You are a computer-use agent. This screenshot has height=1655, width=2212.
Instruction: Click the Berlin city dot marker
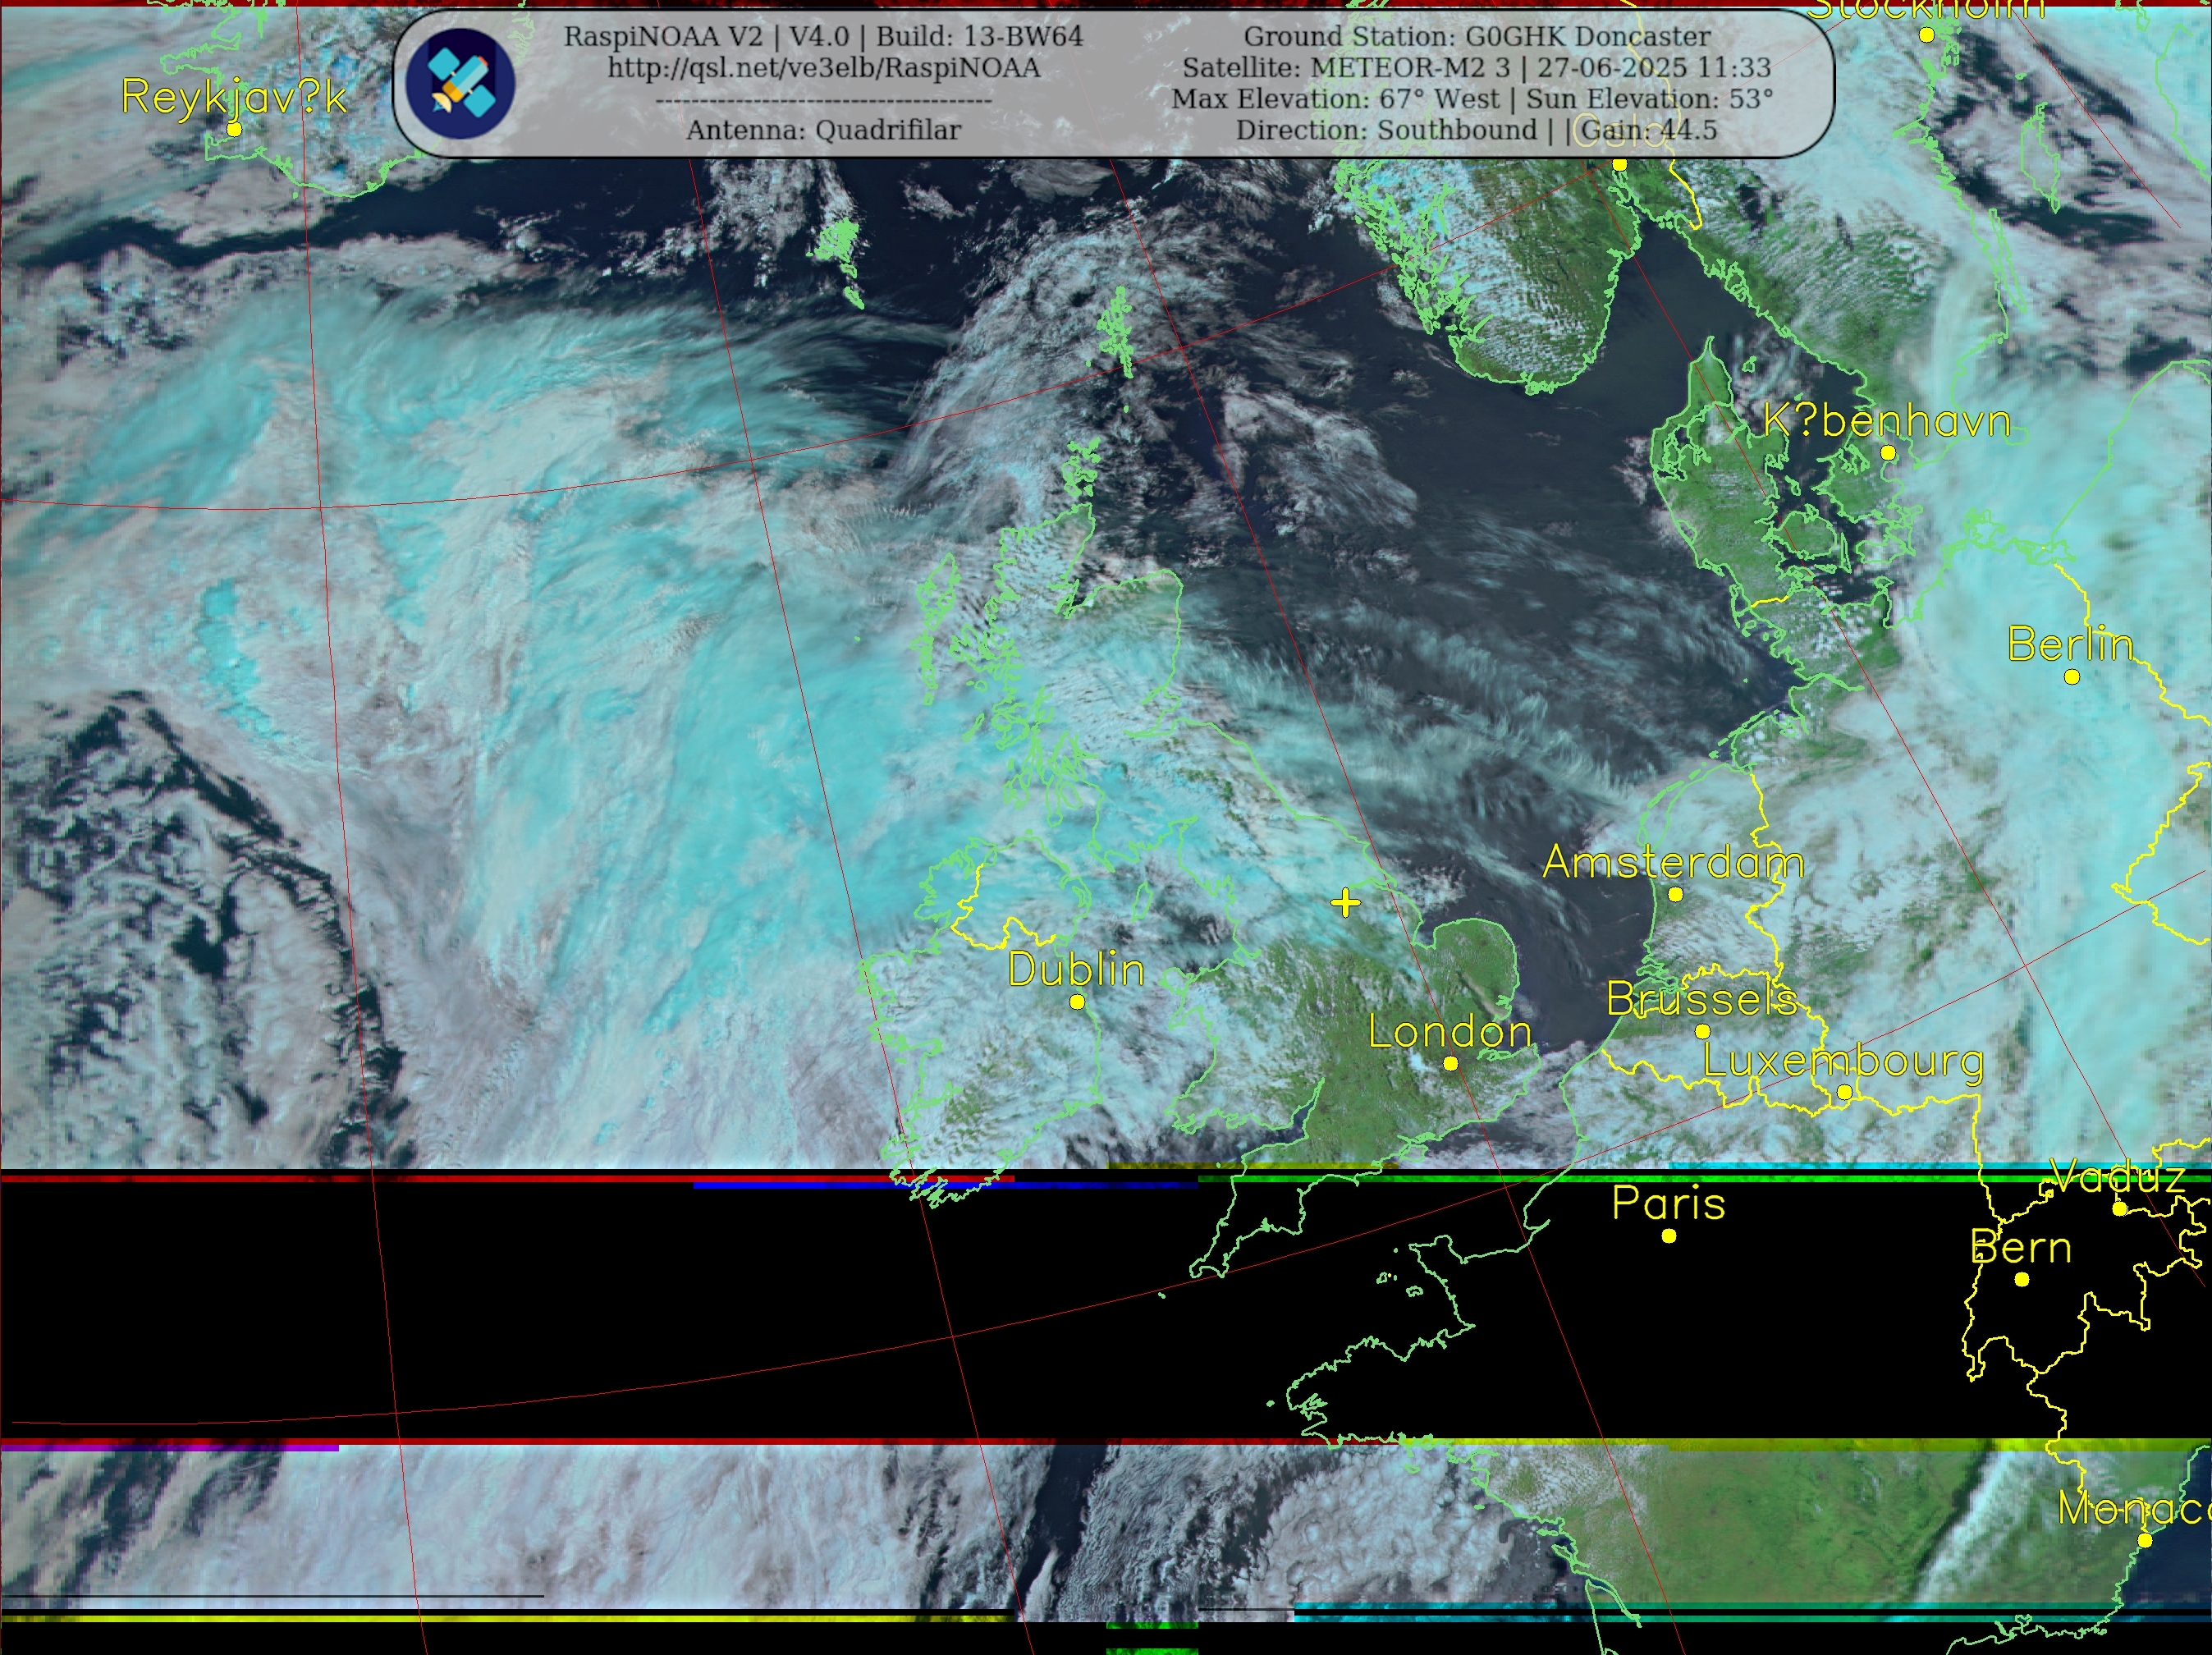tap(2072, 677)
